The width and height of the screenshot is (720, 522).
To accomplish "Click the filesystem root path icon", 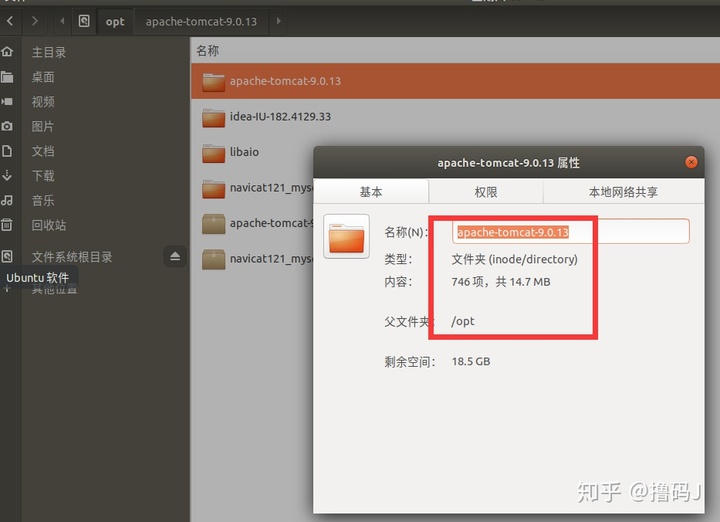I will (x=84, y=21).
